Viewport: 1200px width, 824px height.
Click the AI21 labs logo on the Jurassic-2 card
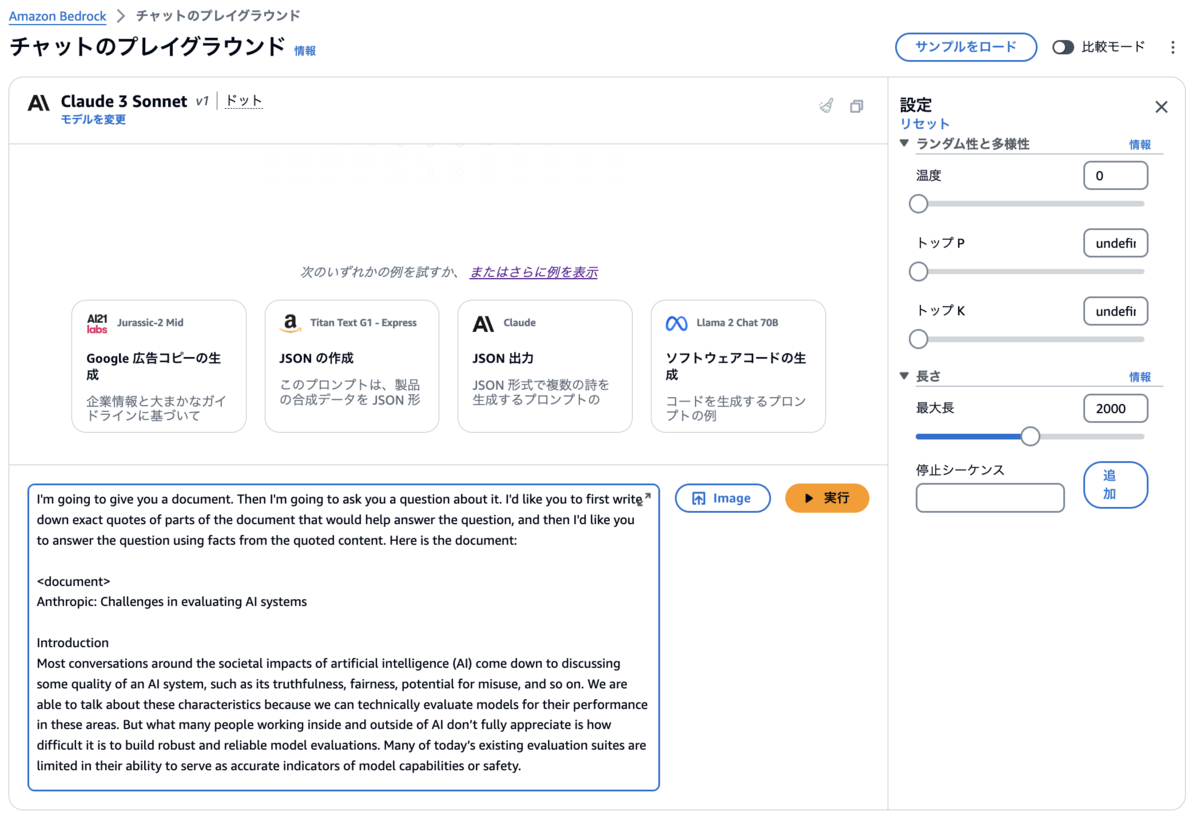96,322
